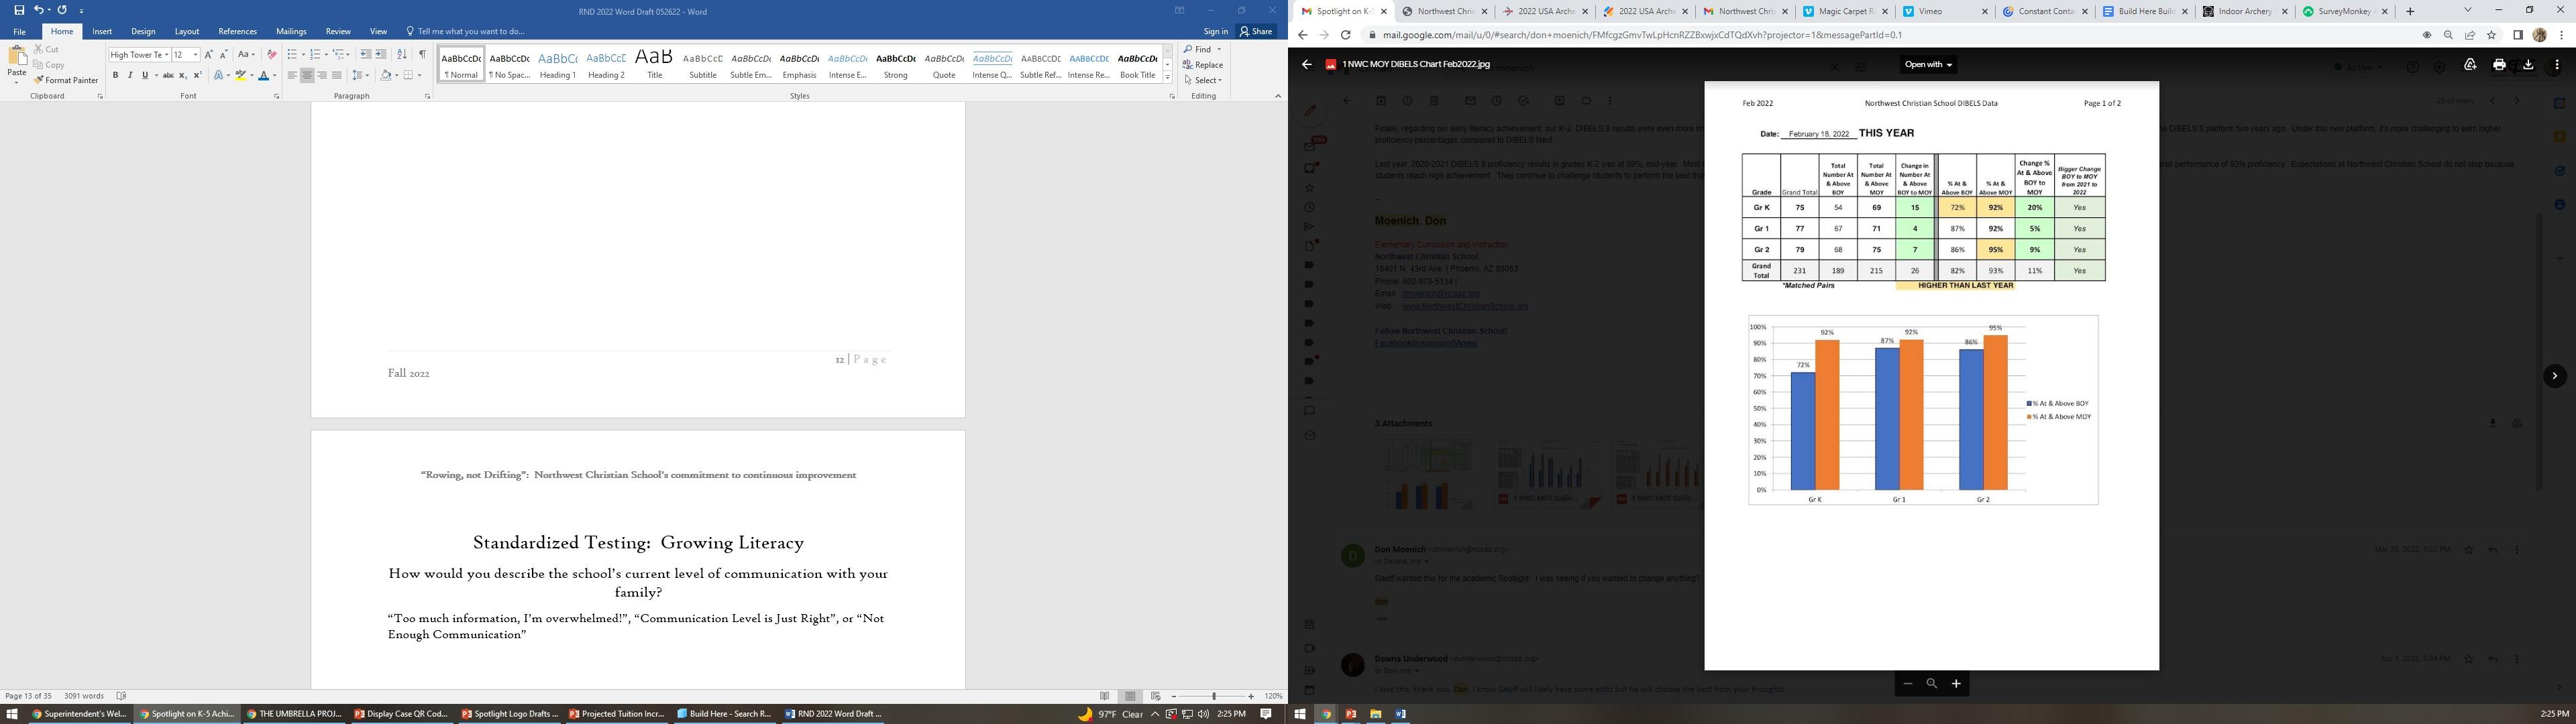Viewport: 2576px width, 724px height.
Task: Toggle bold formatting
Action: tap(115, 75)
